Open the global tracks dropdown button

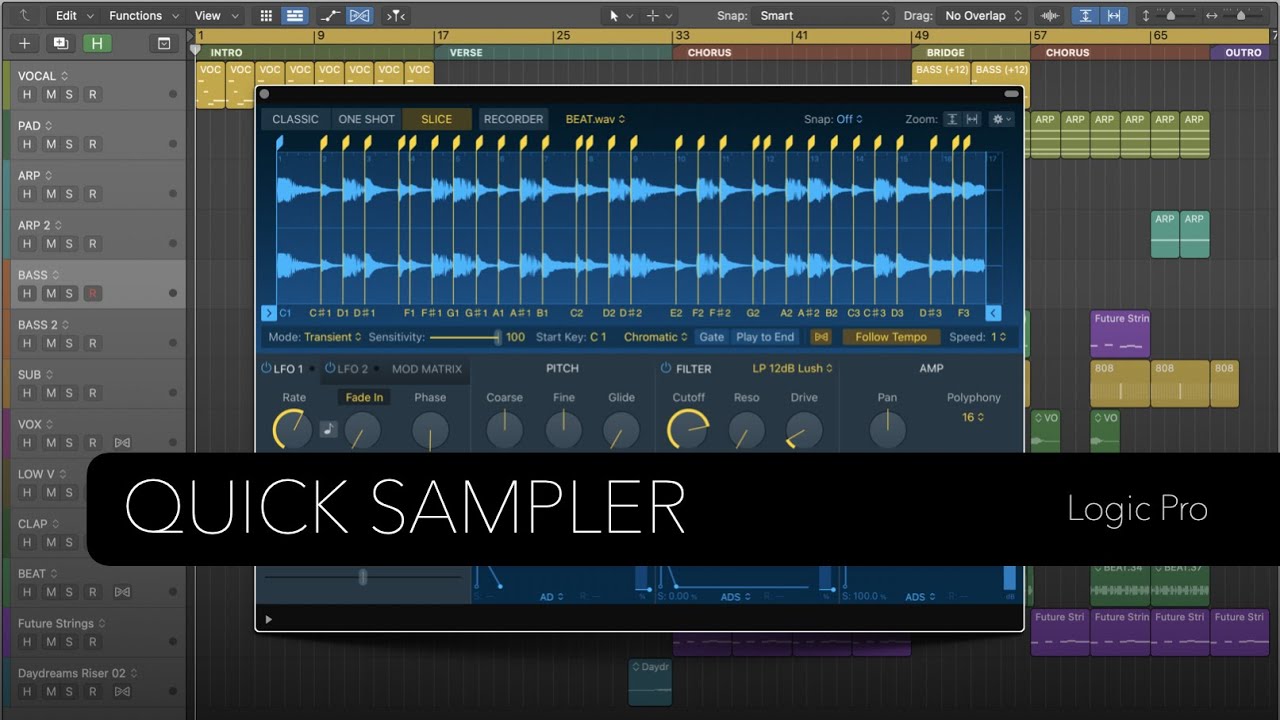click(164, 43)
